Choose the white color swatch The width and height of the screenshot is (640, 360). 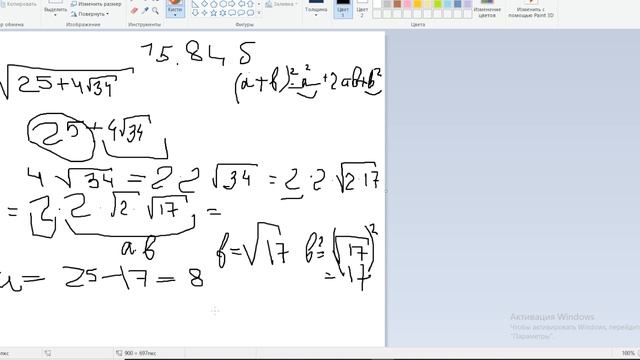377,4
